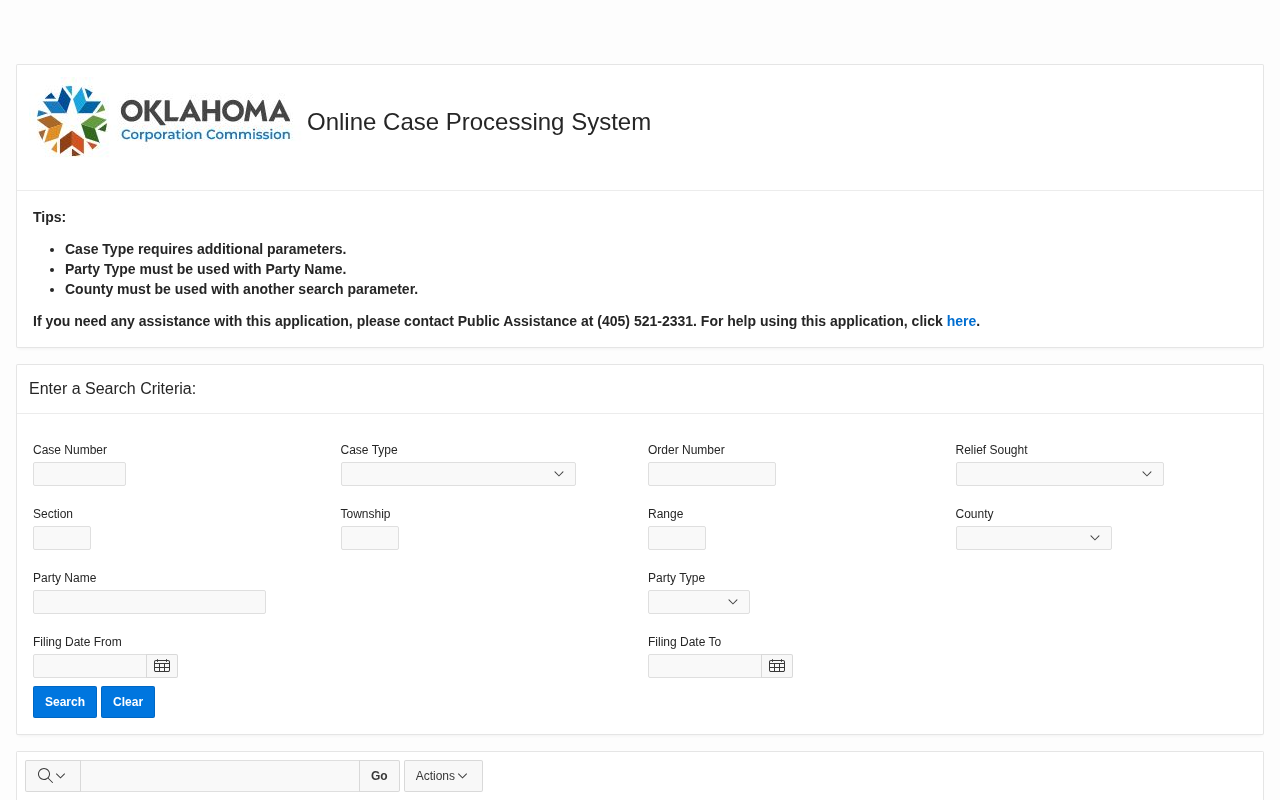Click the report search text box

coord(219,776)
